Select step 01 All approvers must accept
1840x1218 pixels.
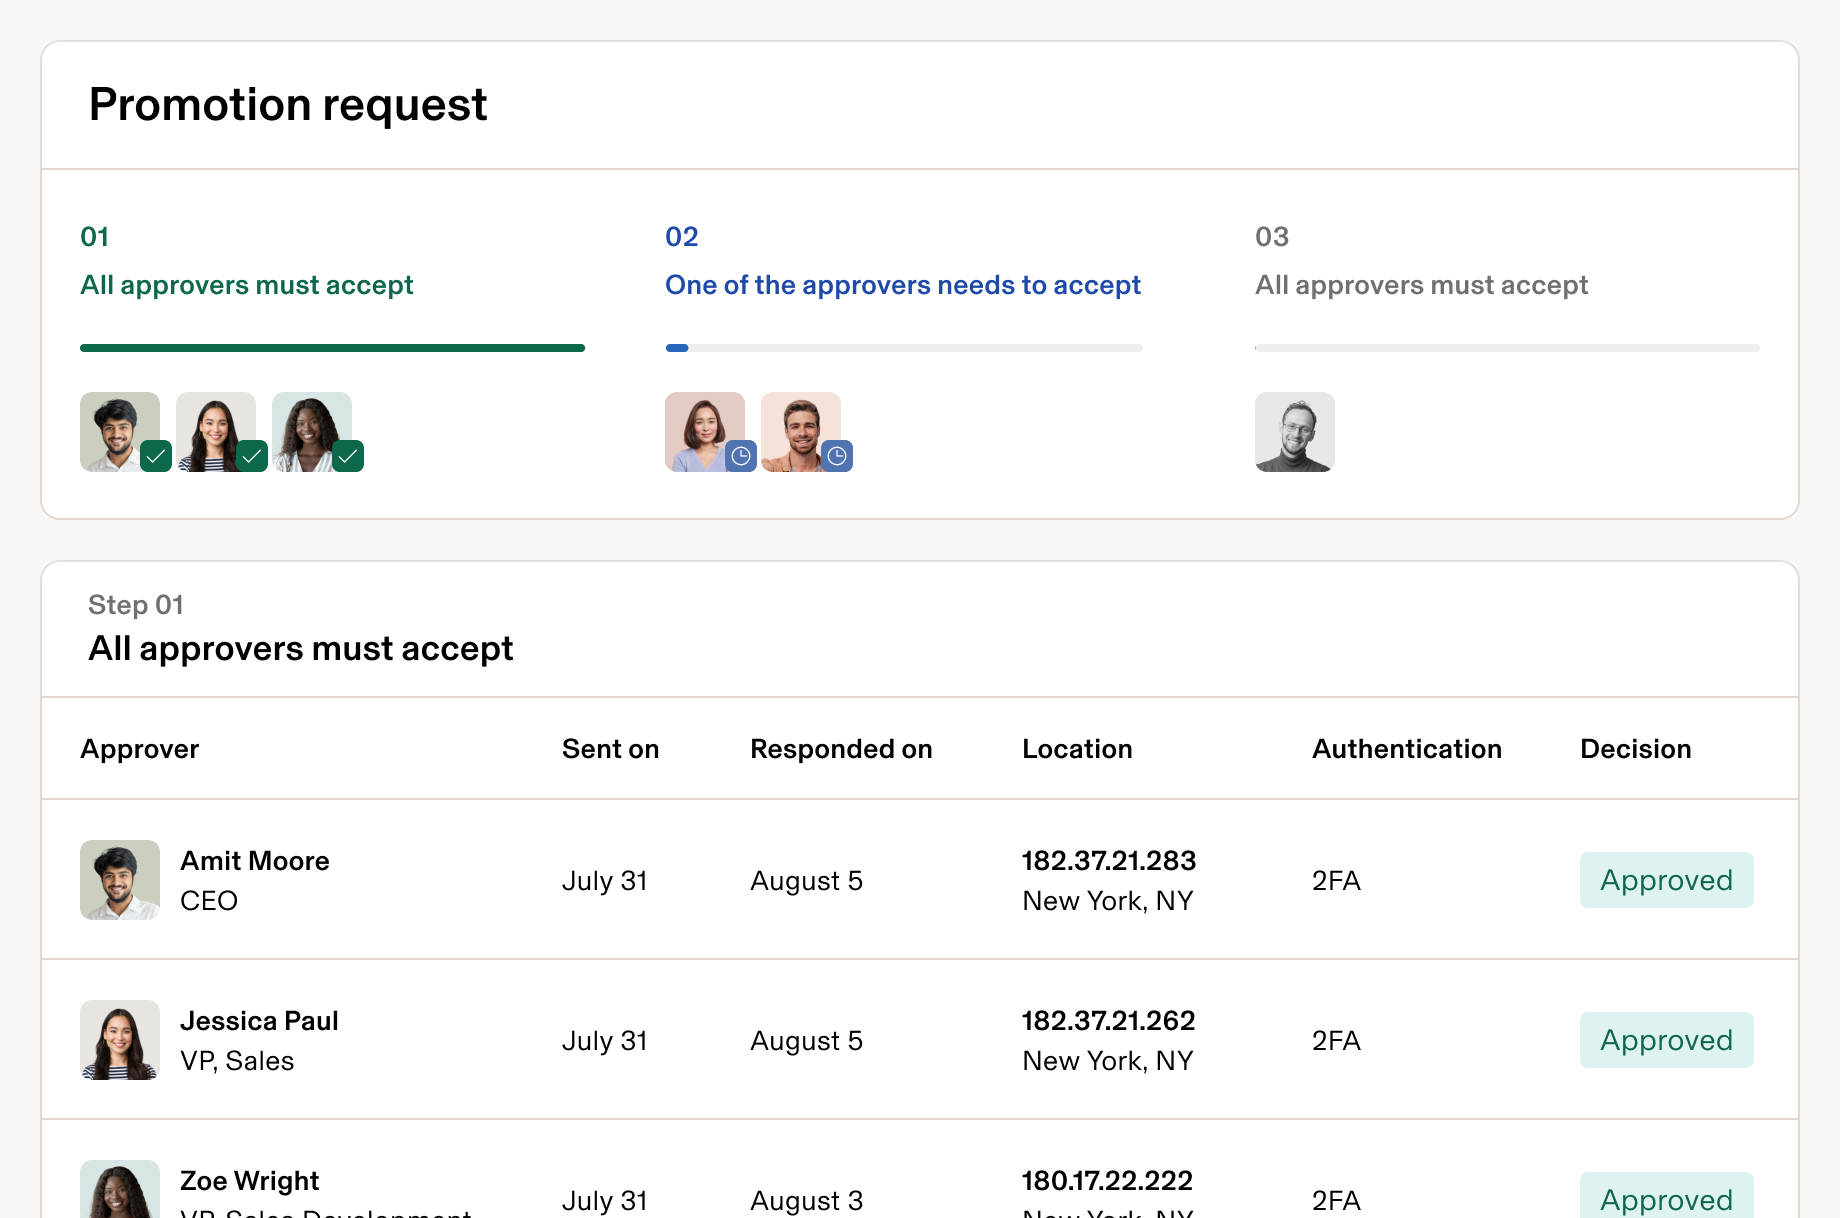[246, 285]
